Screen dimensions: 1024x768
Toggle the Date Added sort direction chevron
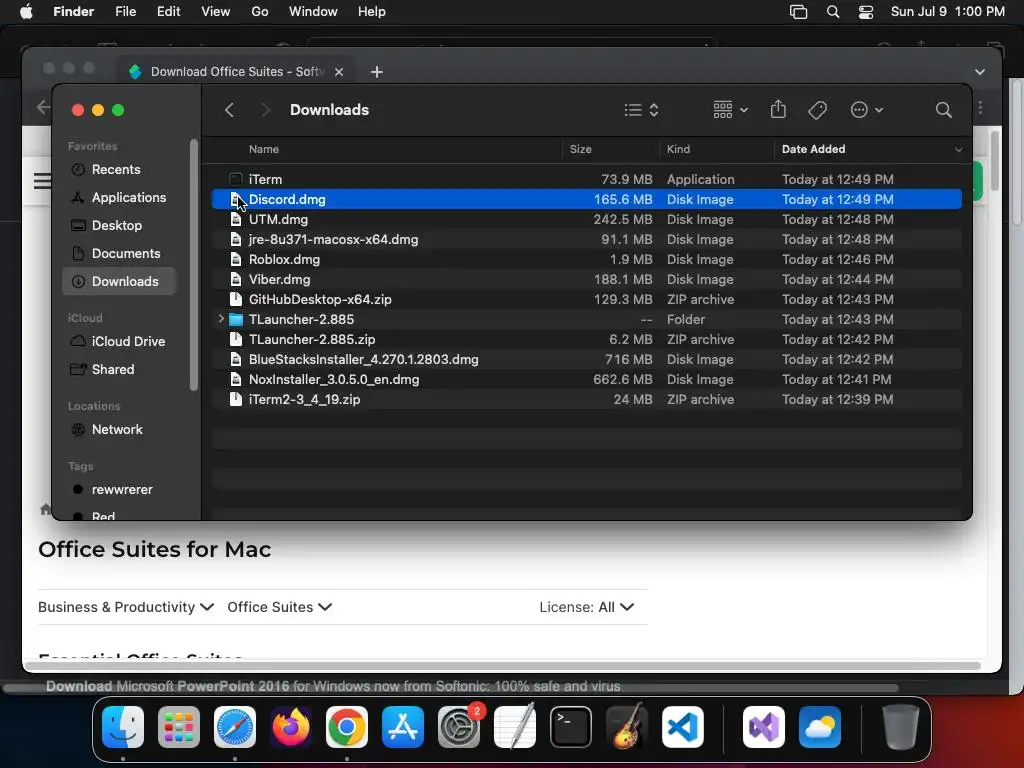[x=958, y=150]
